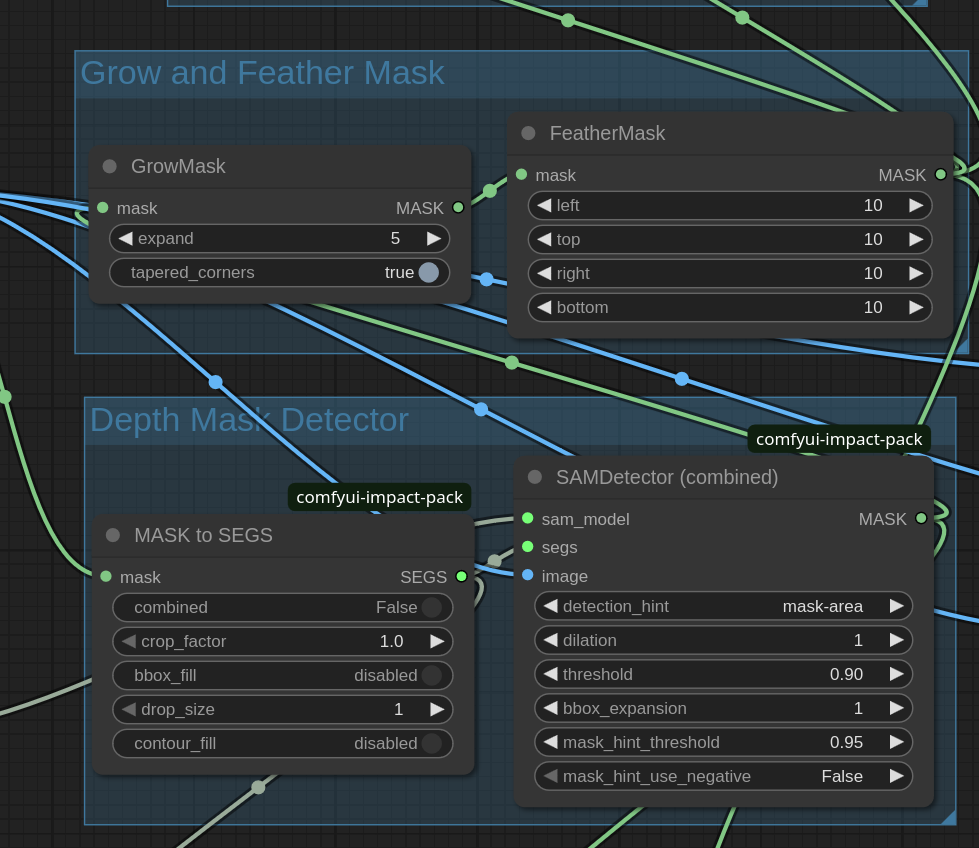Click SAMDetector MASK output socket
Viewport: 979px width, 848px height.
(921, 518)
